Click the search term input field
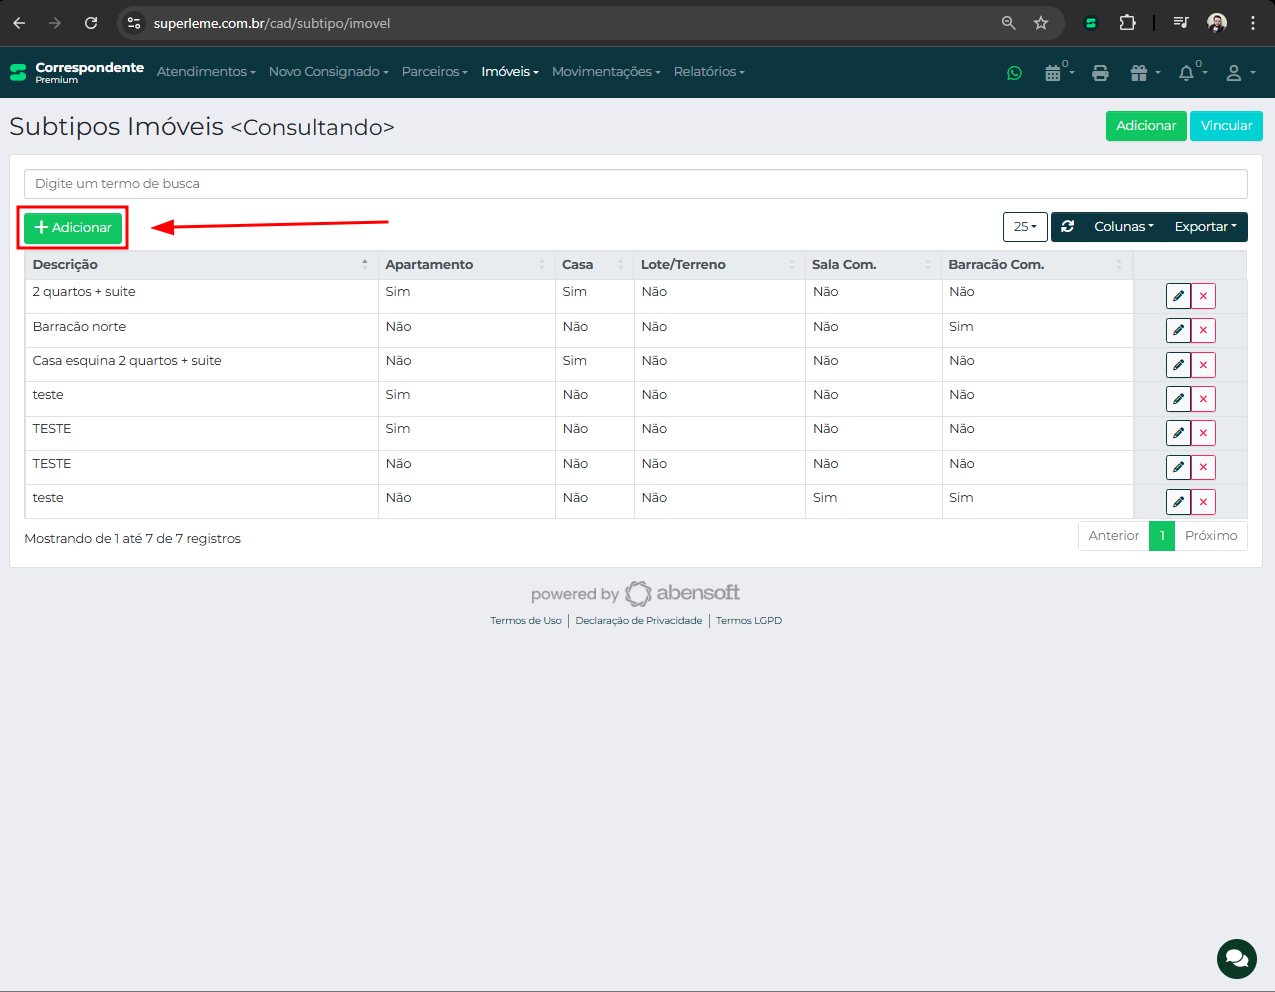The image size is (1275, 992). click(x=635, y=184)
